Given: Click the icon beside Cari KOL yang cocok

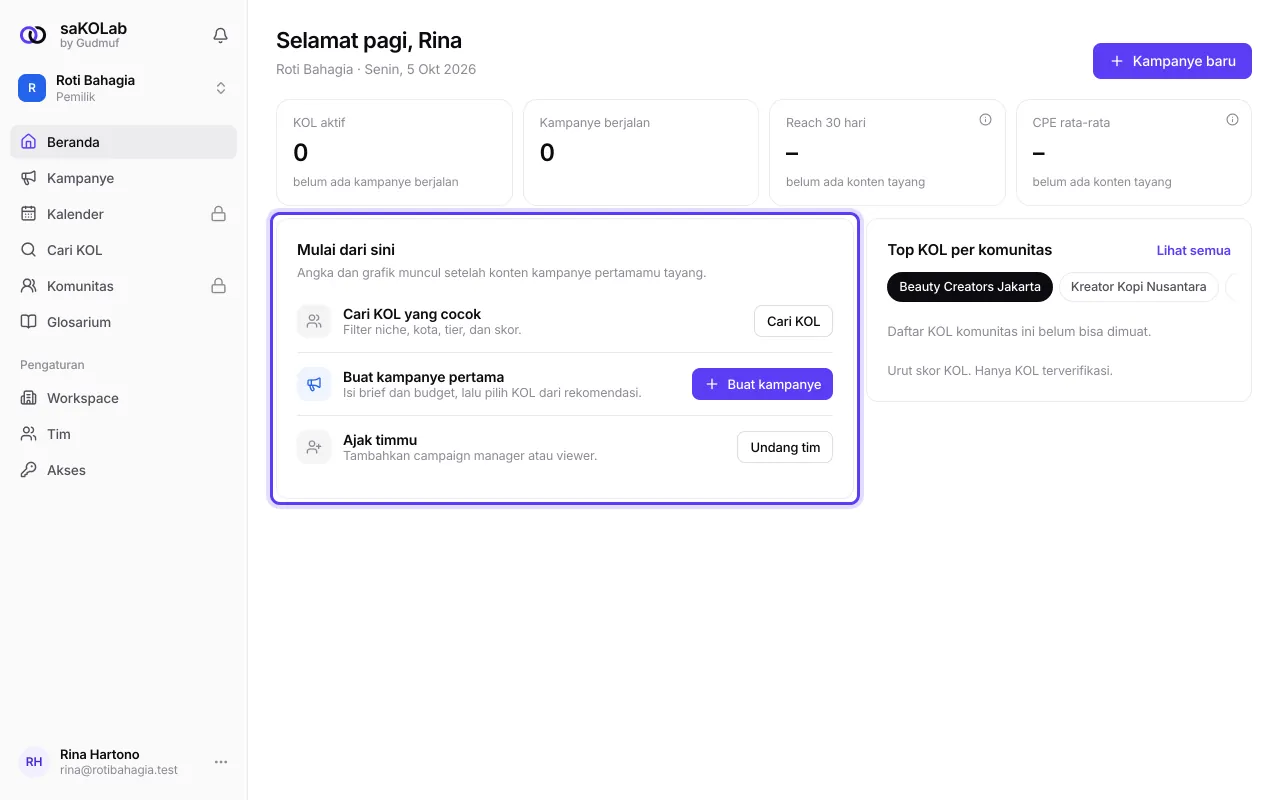Looking at the screenshot, I should pyautogui.click(x=314, y=321).
